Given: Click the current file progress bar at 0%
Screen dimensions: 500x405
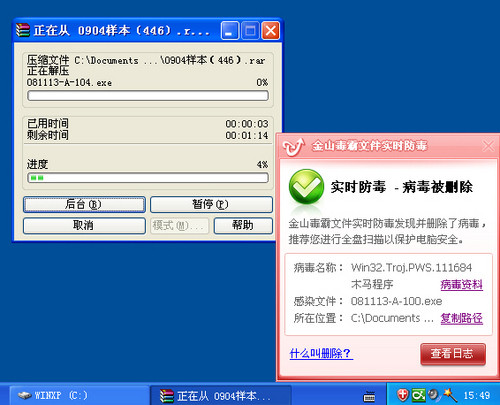Looking at the screenshot, I should [x=148, y=96].
